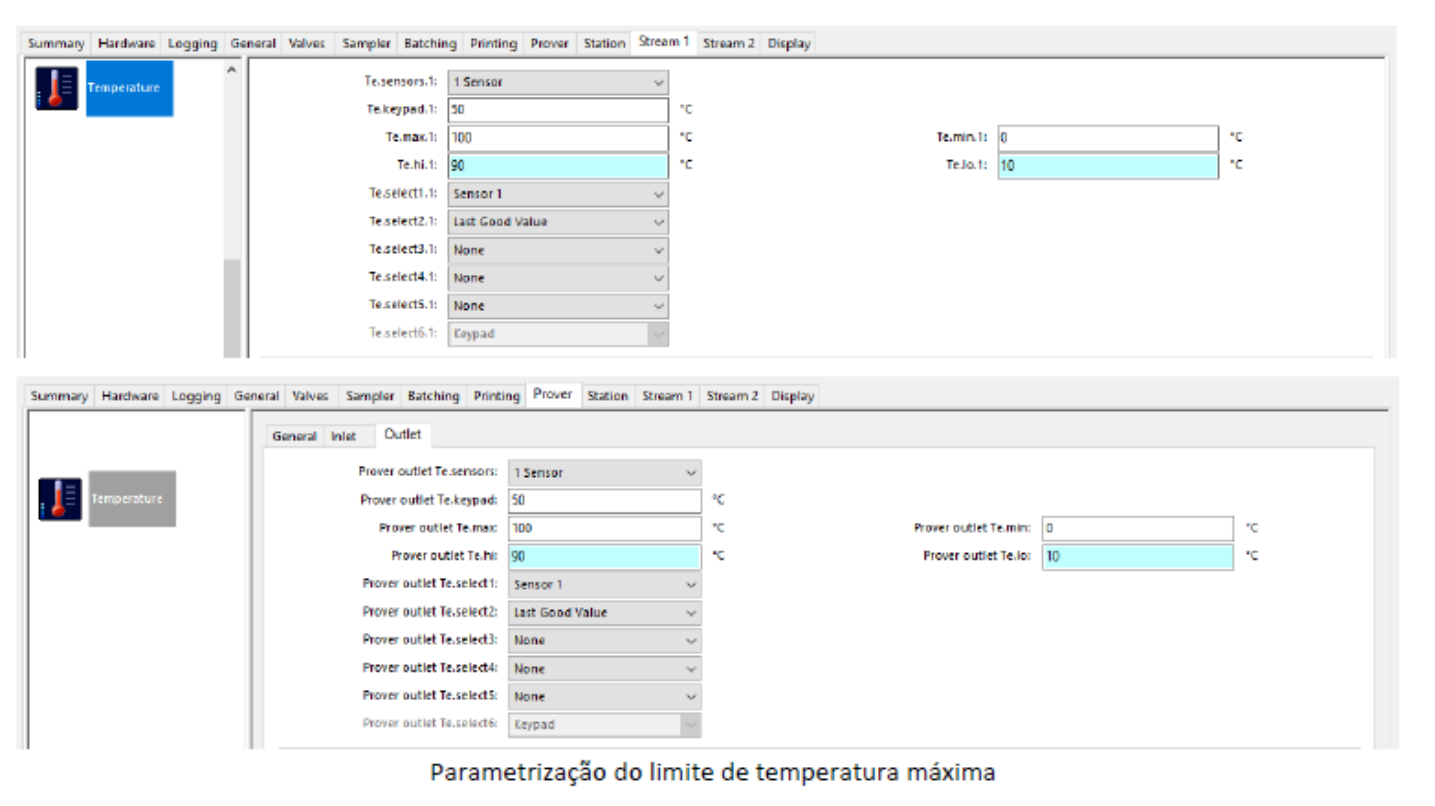Switch to the Hardware tab in the lower window

click(x=130, y=397)
